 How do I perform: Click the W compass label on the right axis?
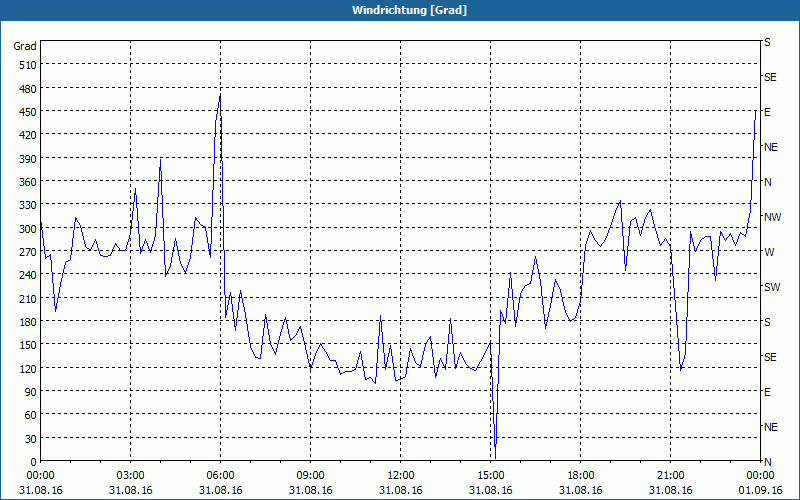click(769, 252)
